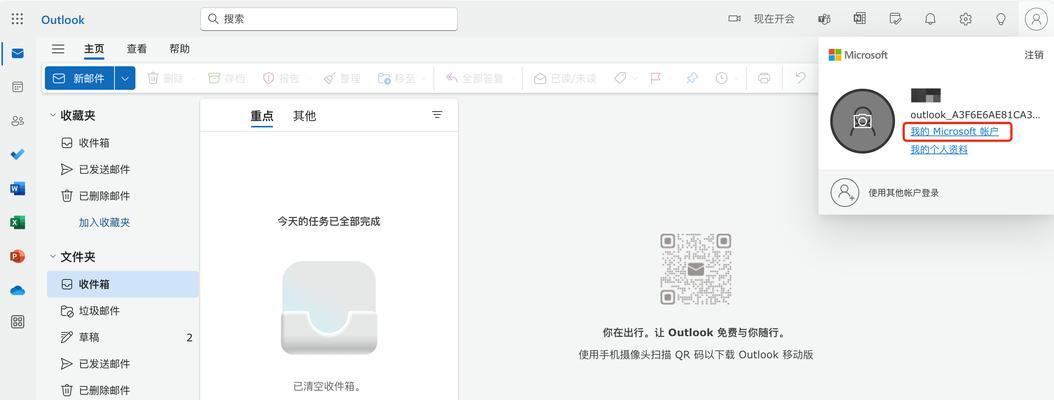Open 收件箱 under 收藏夹

pos(123,143)
